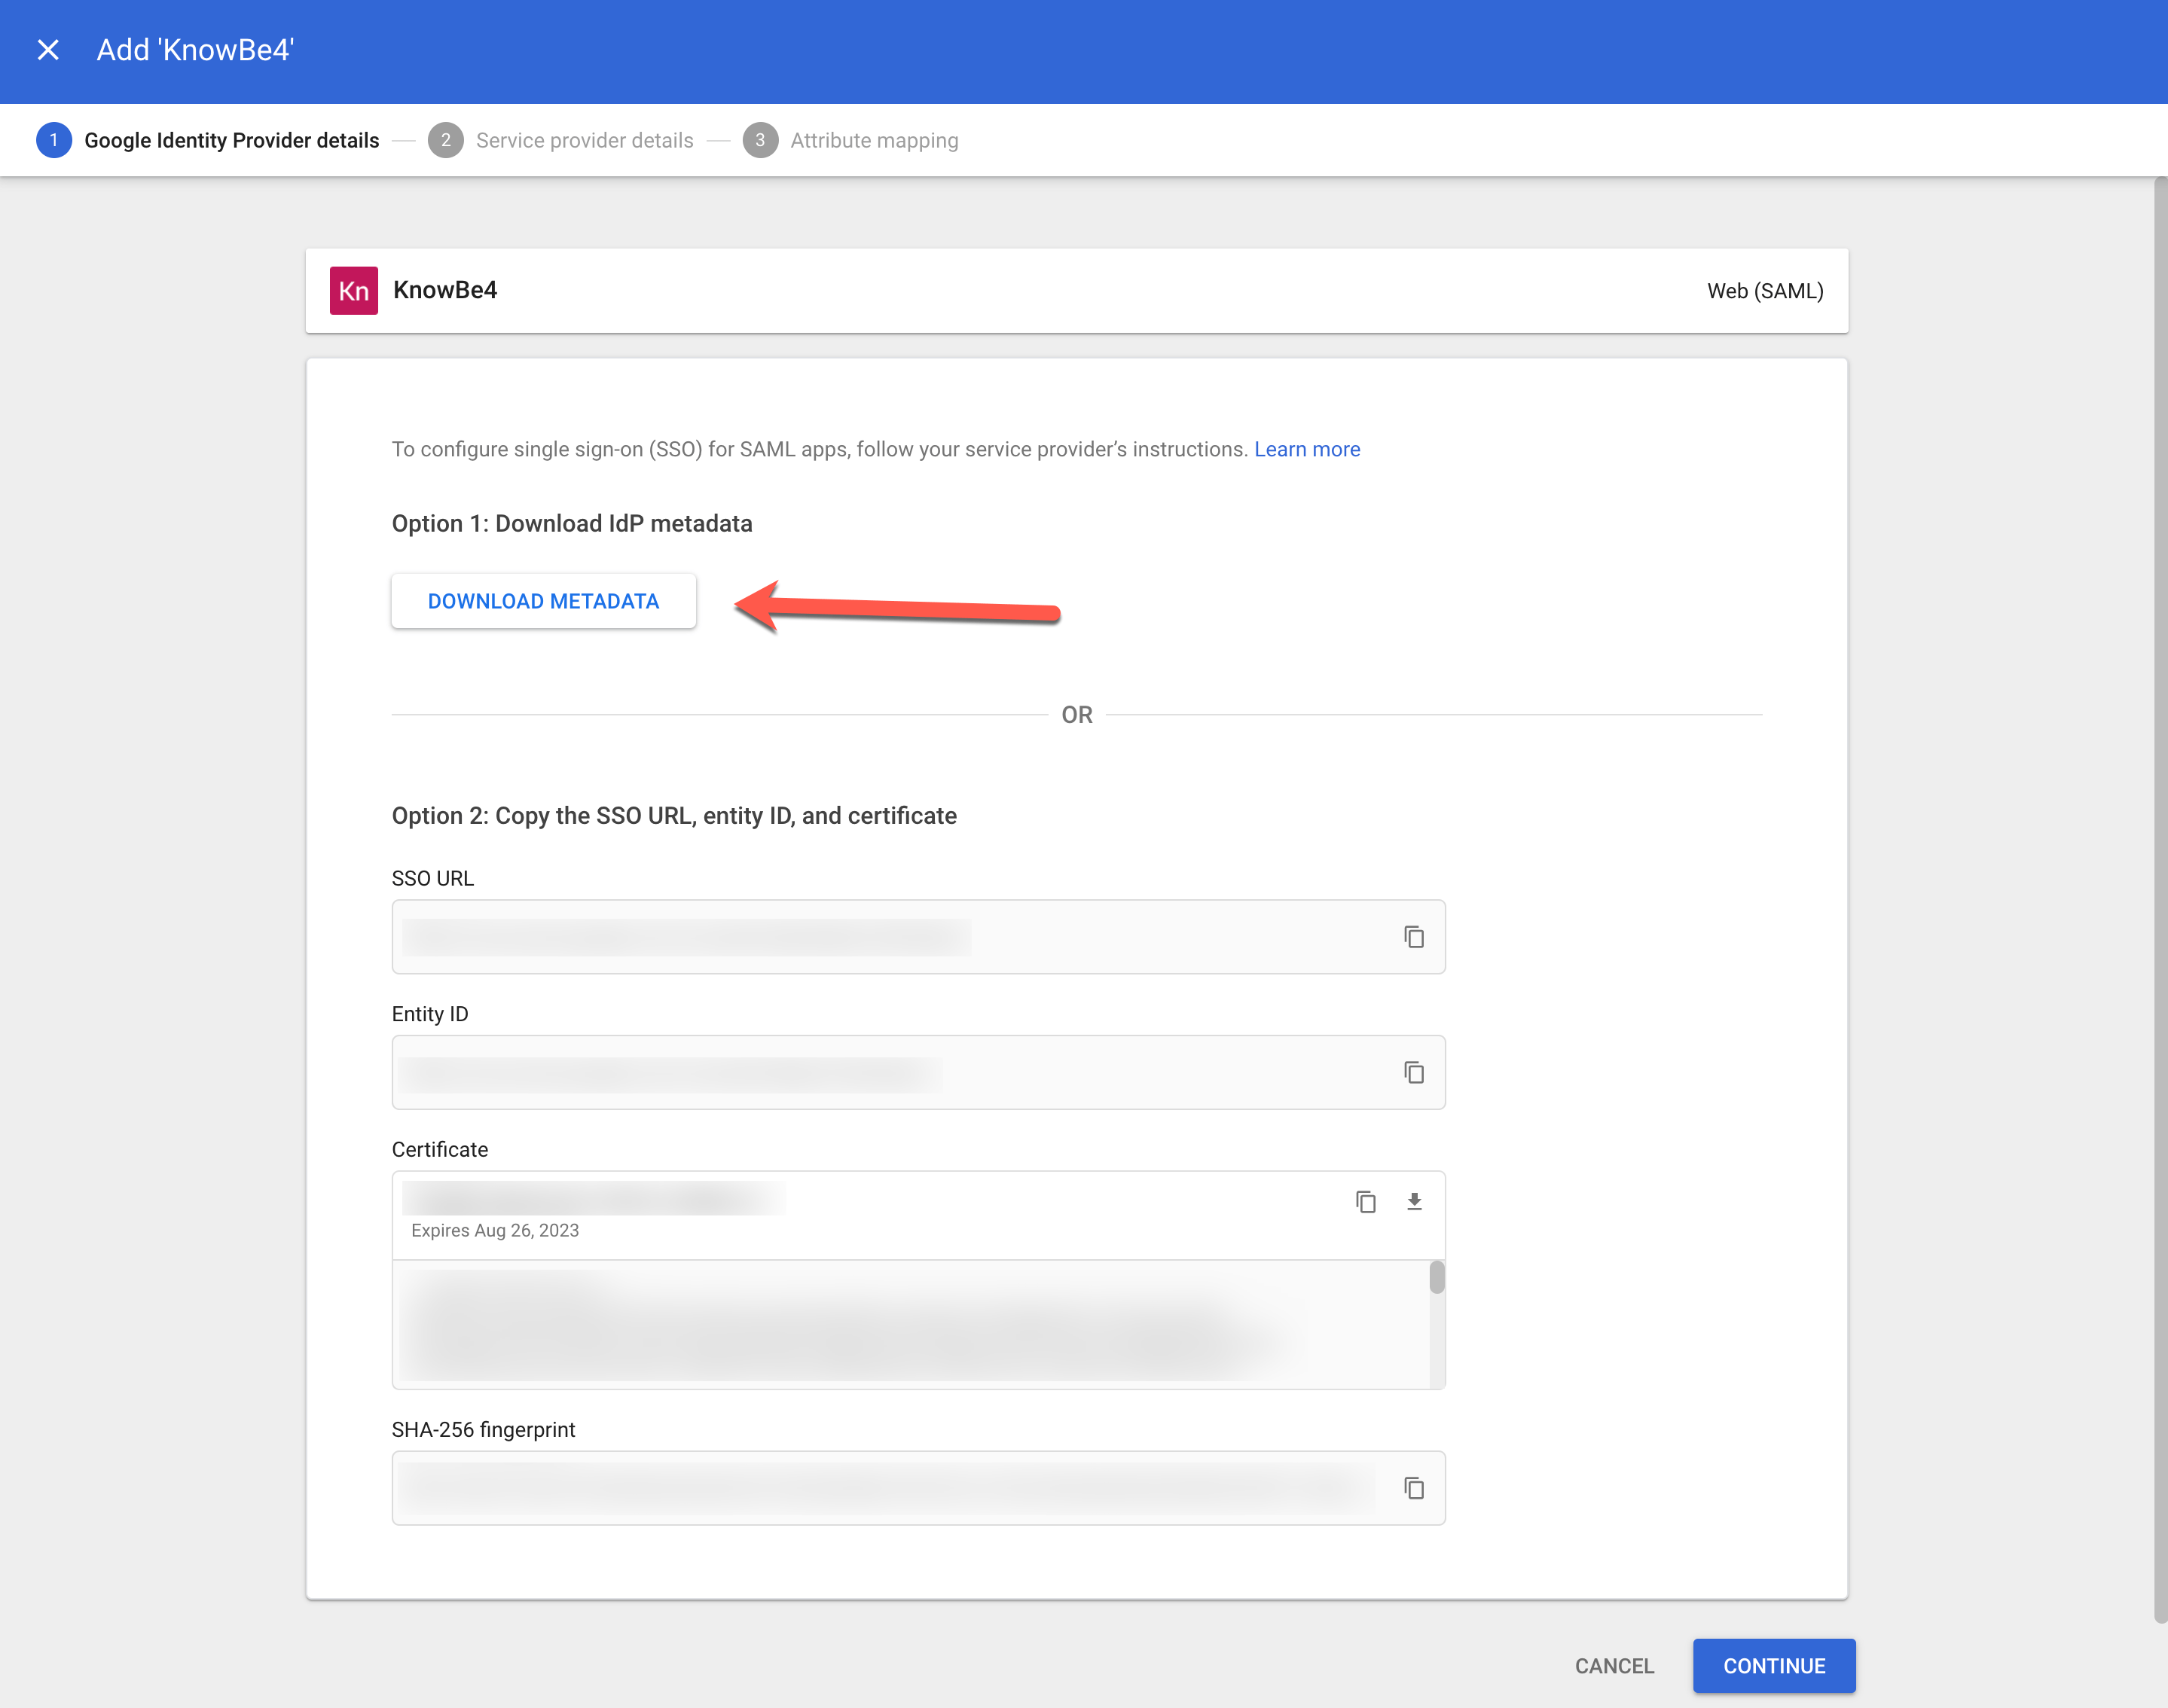2168x1708 pixels.
Task: Switch to Service provider details step
Action: [x=584, y=140]
